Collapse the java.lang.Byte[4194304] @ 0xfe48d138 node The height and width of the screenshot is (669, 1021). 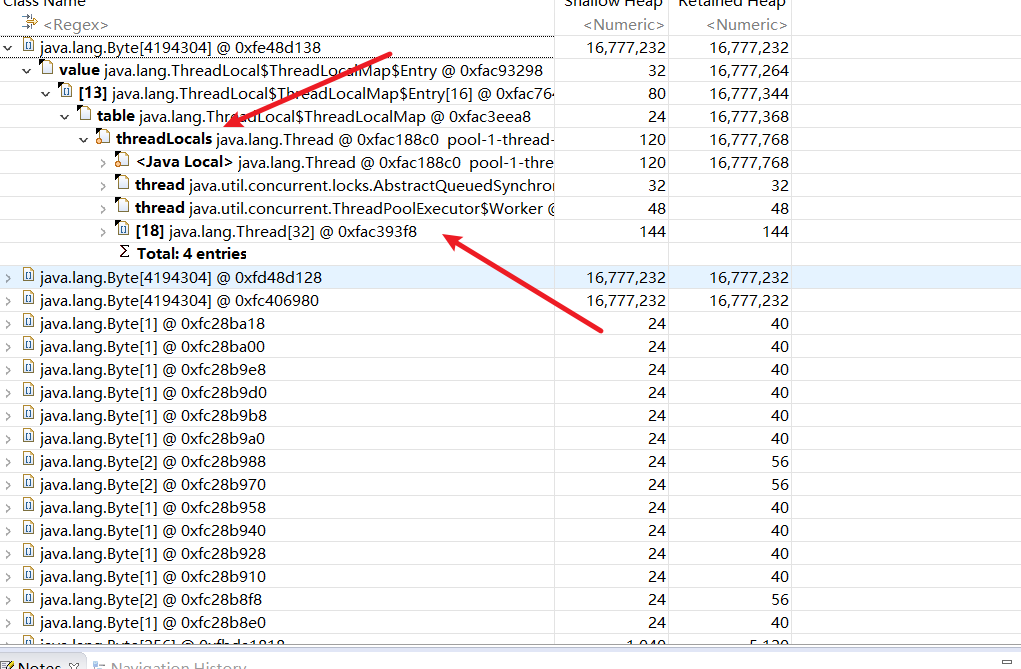click(x=9, y=47)
